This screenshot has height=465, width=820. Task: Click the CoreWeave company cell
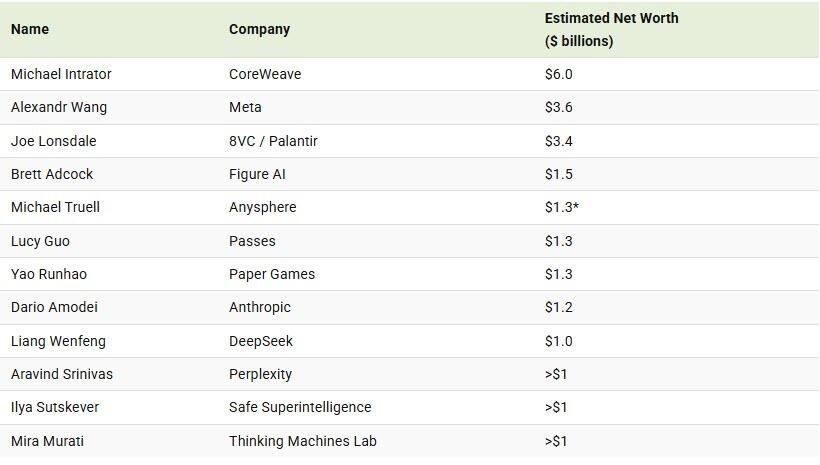265,74
